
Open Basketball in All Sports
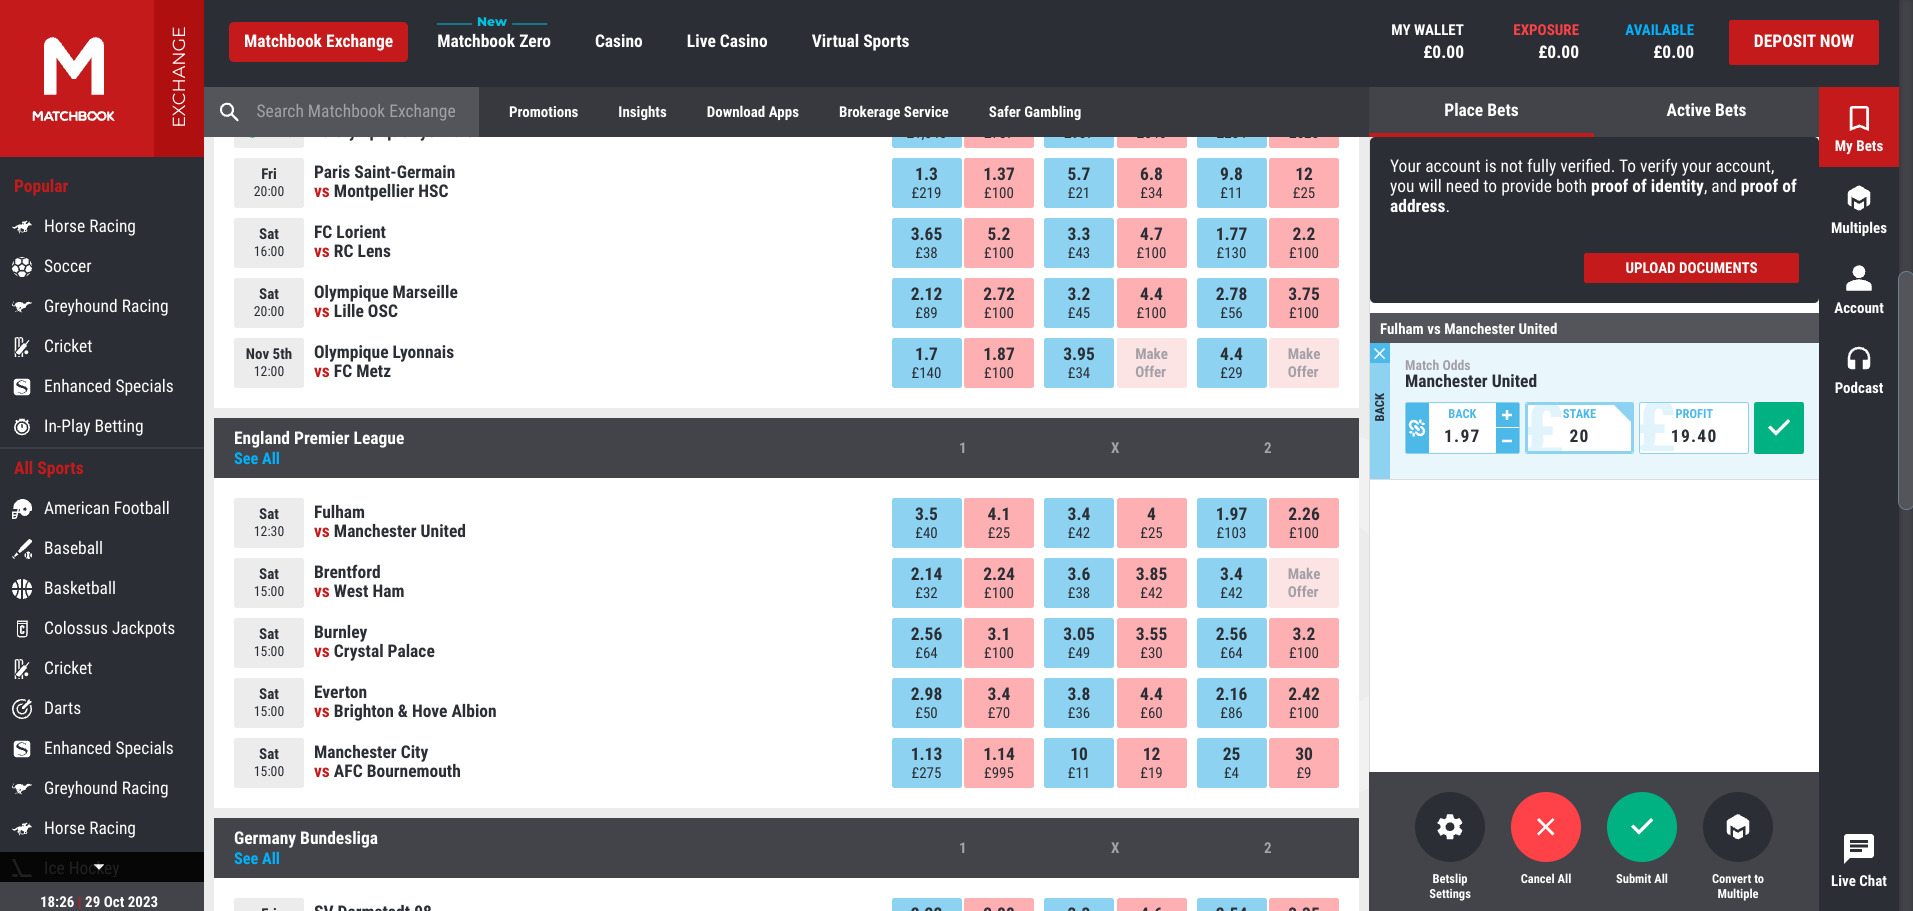tap(80, 589)
